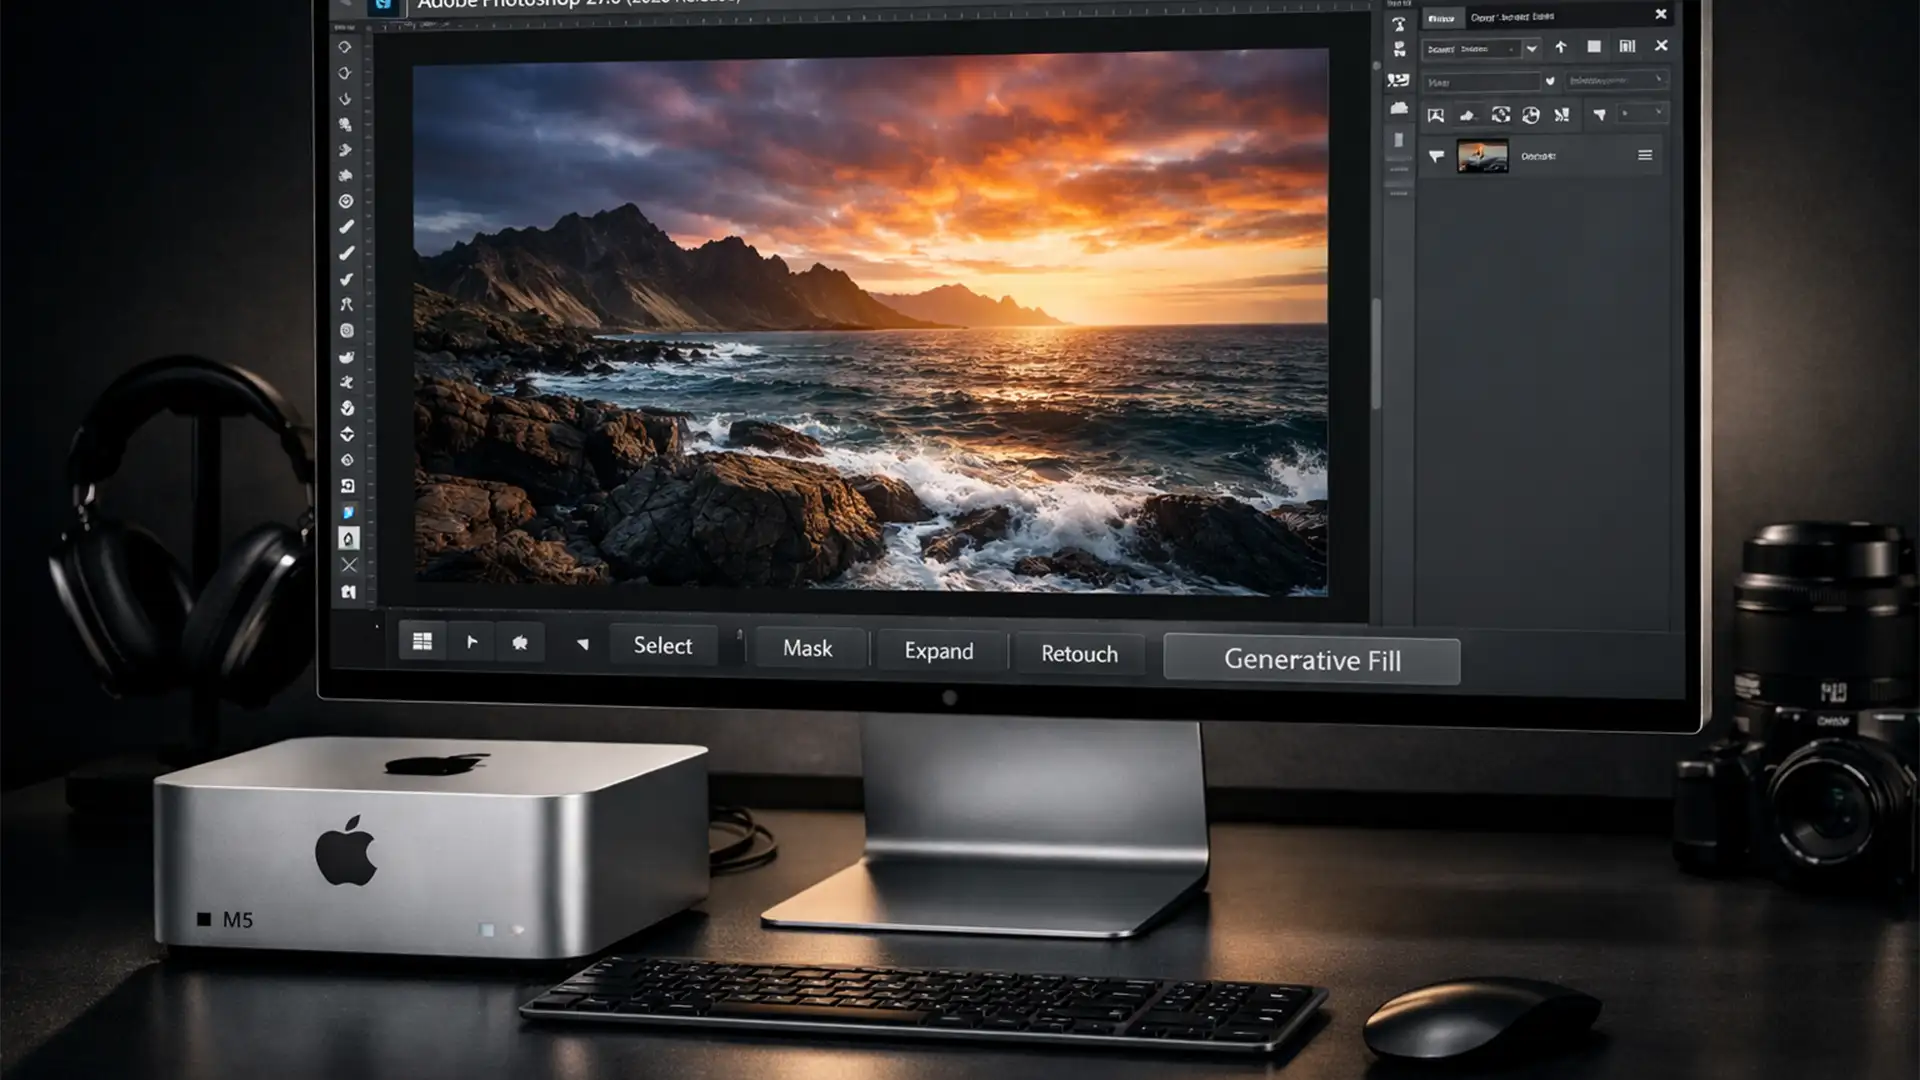Activate the Blur drop-shaped tool near toolbar bottom

[348, 537]
